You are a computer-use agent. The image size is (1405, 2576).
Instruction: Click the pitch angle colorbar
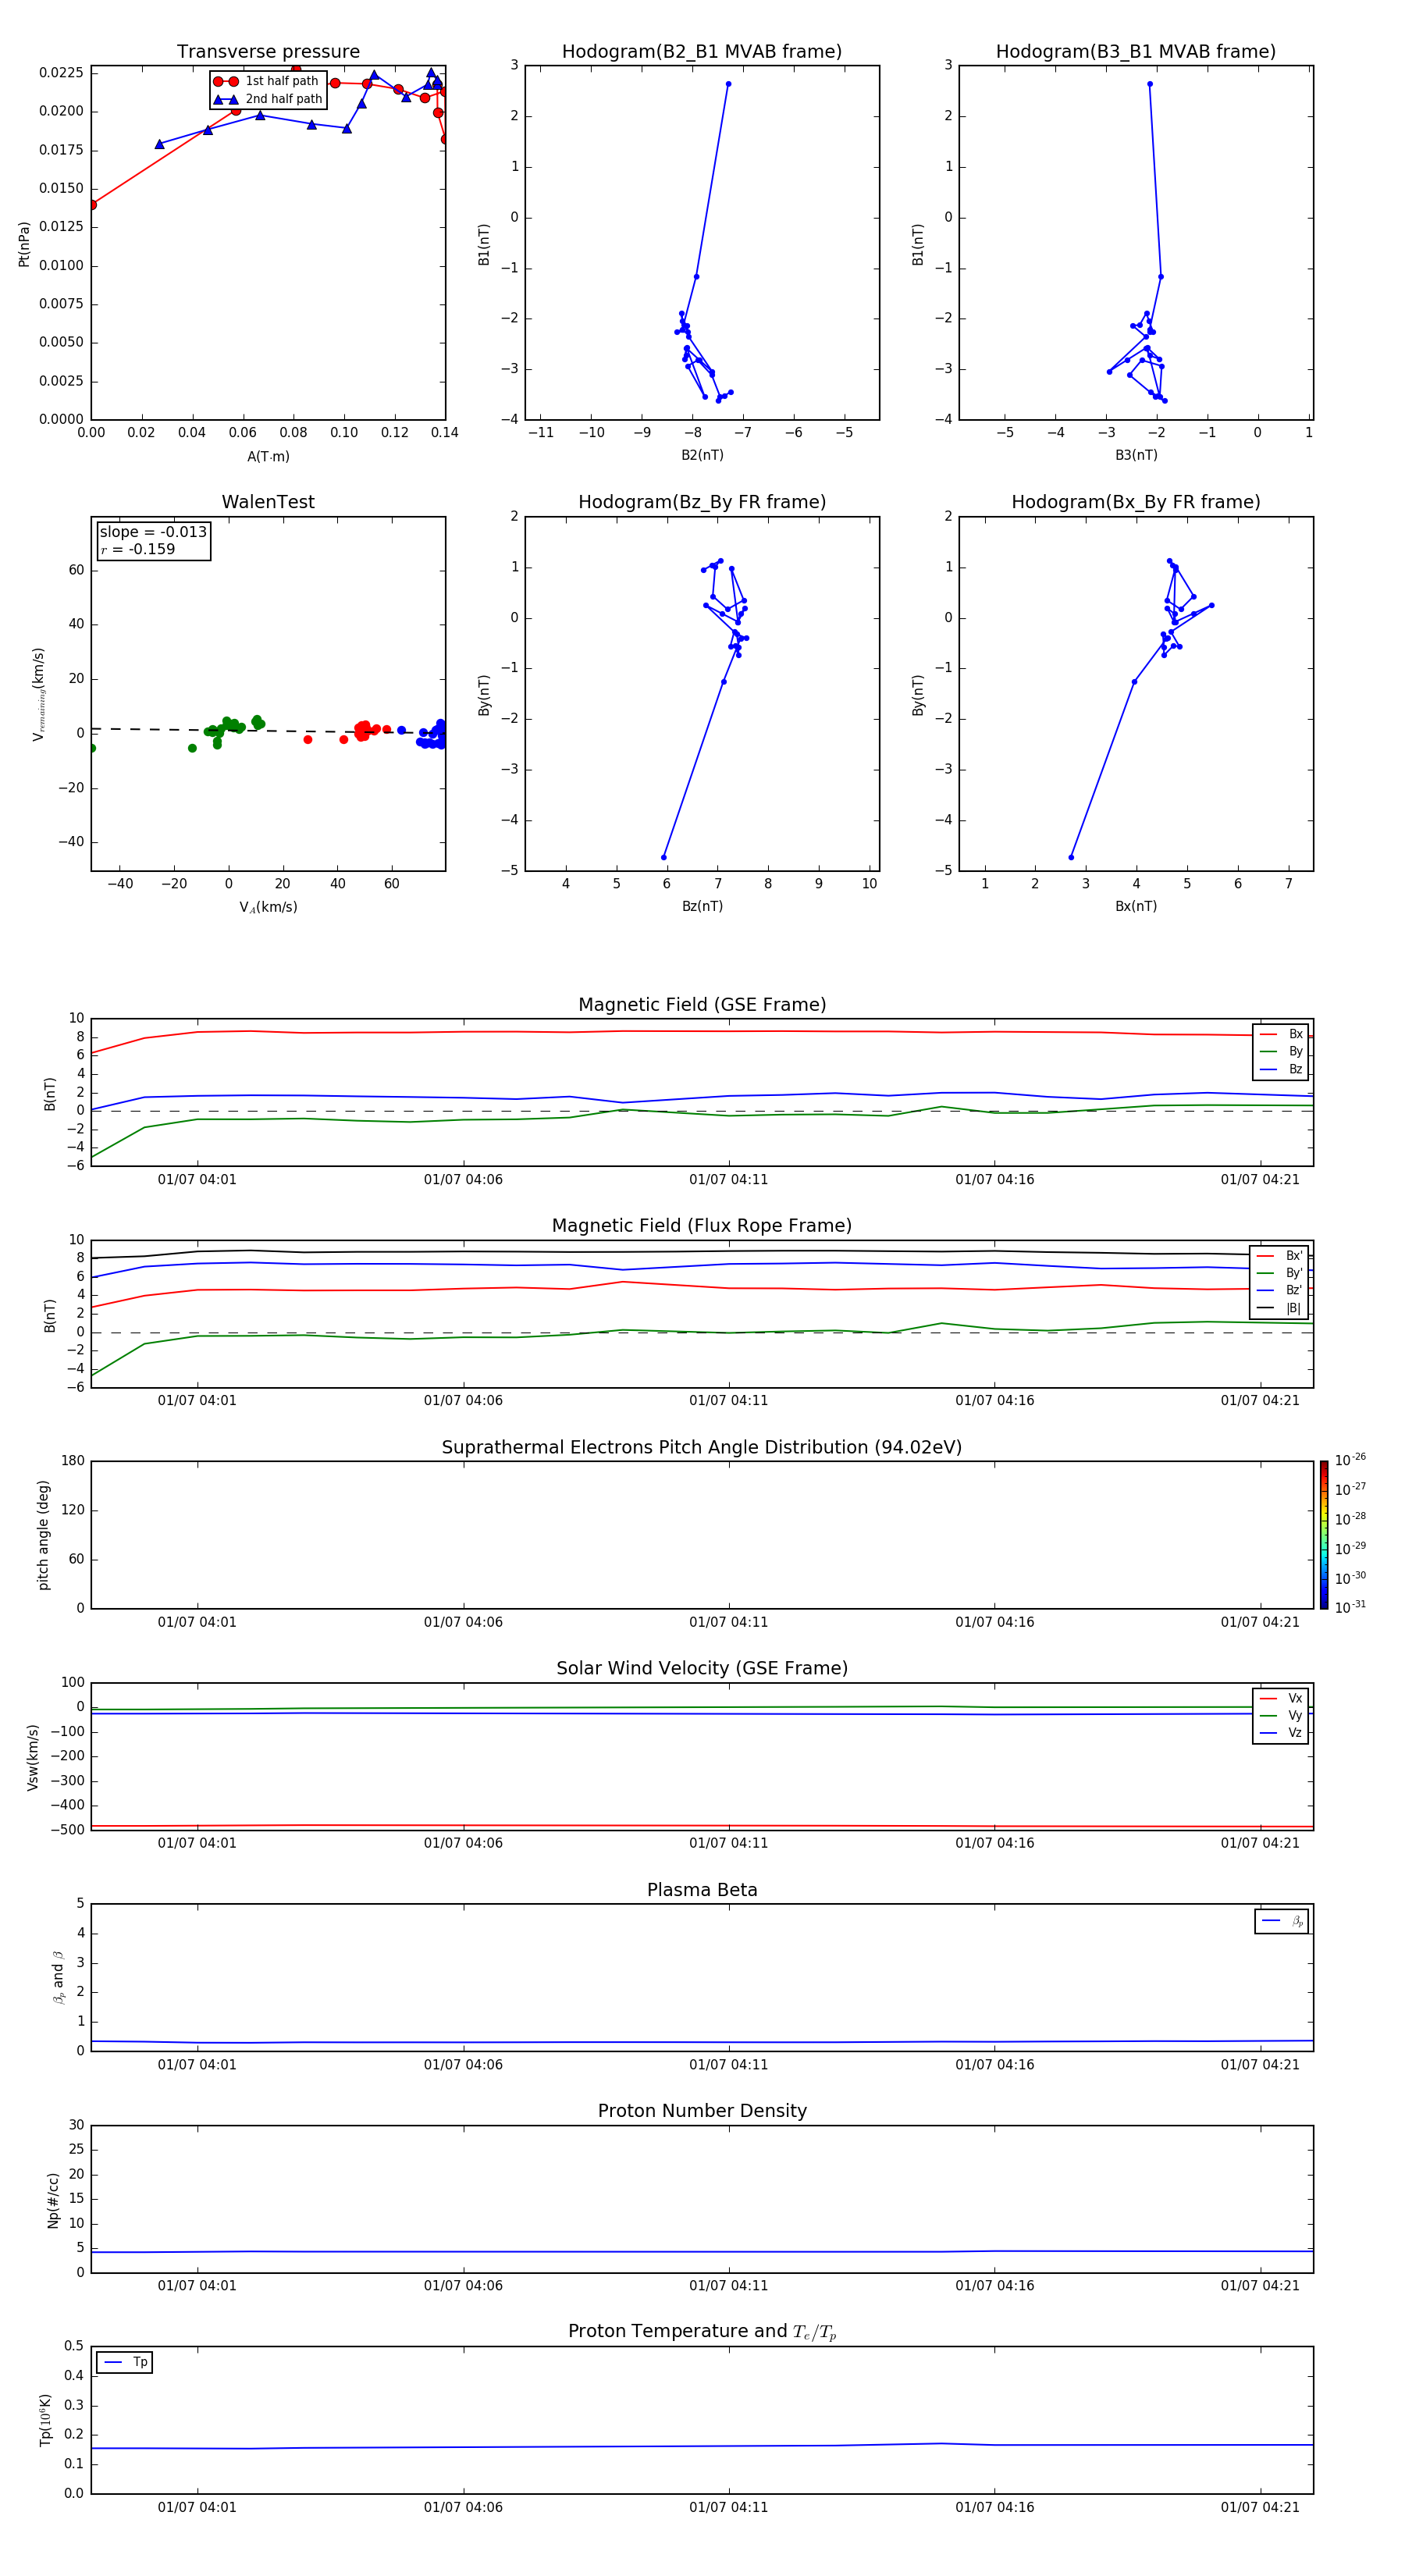[1324, 1535]
